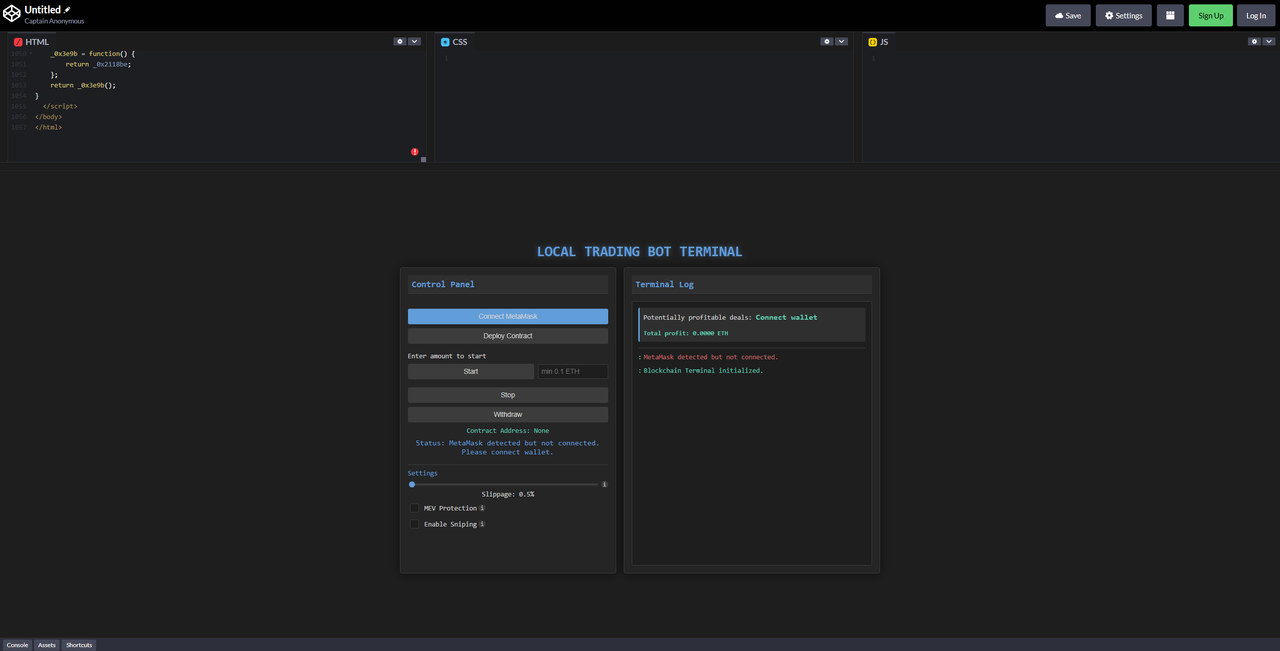
Task: Click the min 0.1 ETH amount field
Action: 573,371
